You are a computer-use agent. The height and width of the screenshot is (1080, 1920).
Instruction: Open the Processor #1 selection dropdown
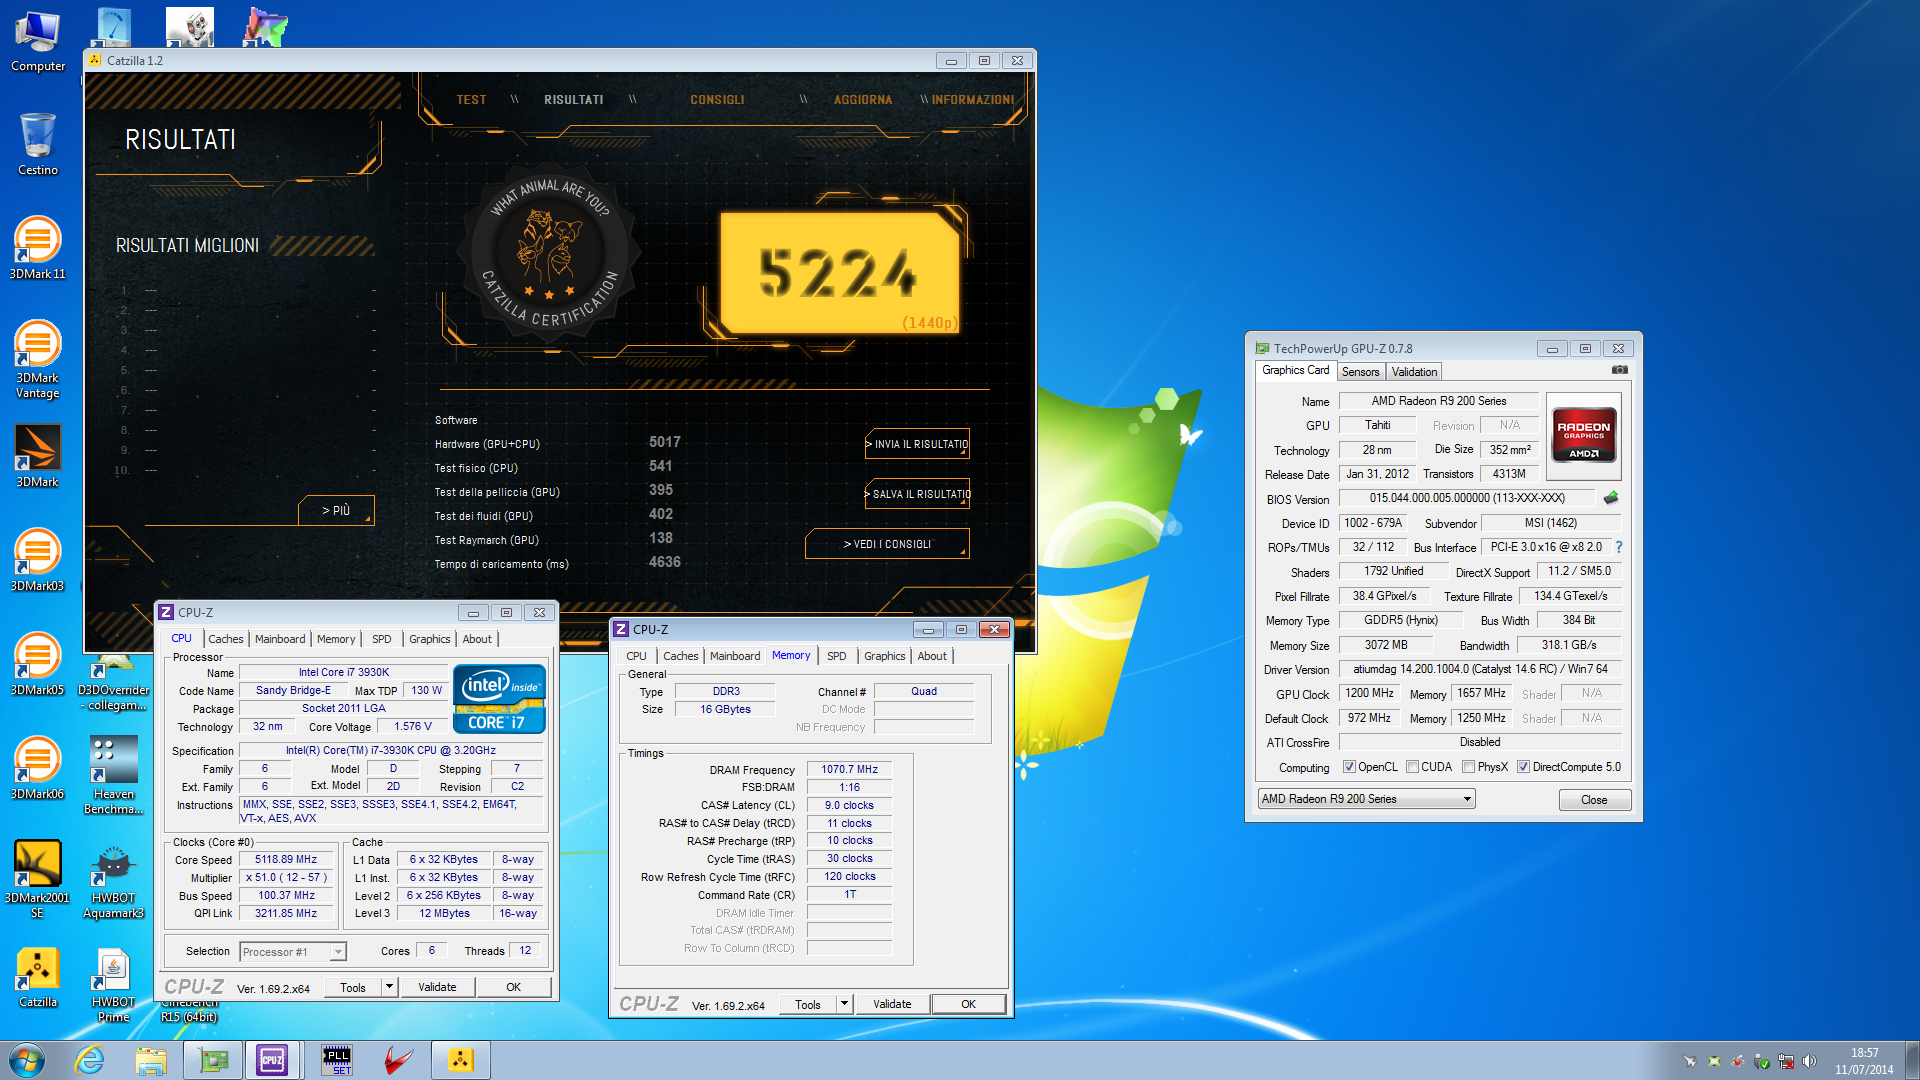pyautogui.click(x=292, y=952)
